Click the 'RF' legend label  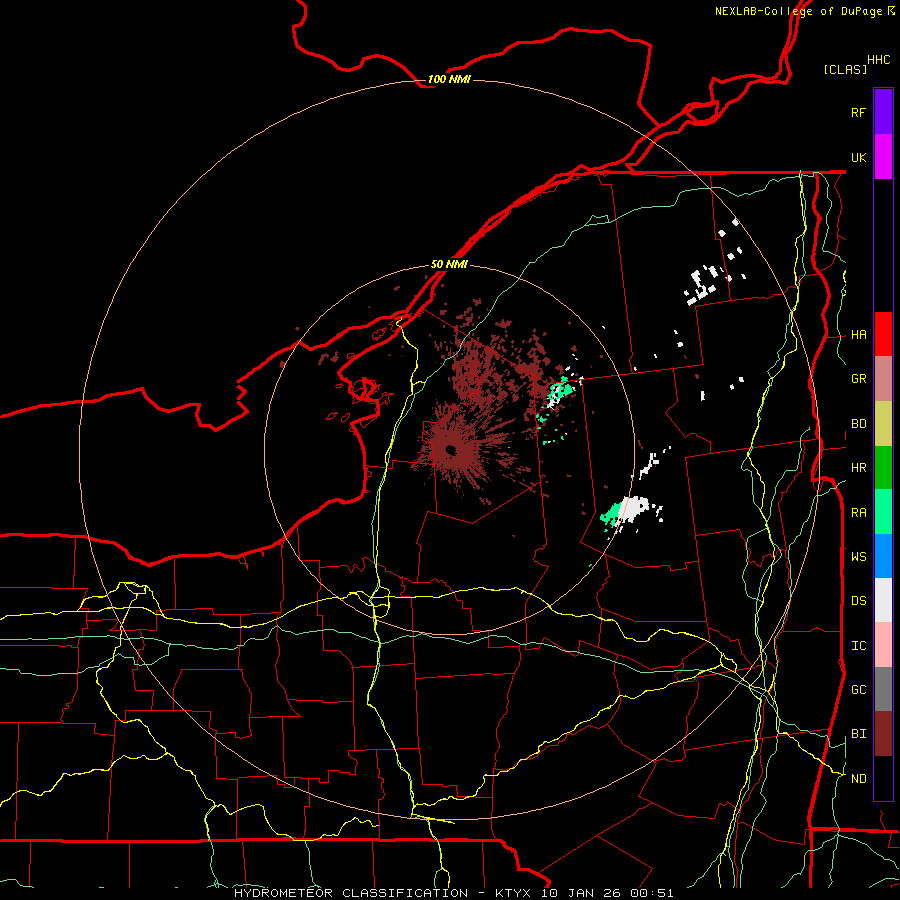(x=858, y=112)
